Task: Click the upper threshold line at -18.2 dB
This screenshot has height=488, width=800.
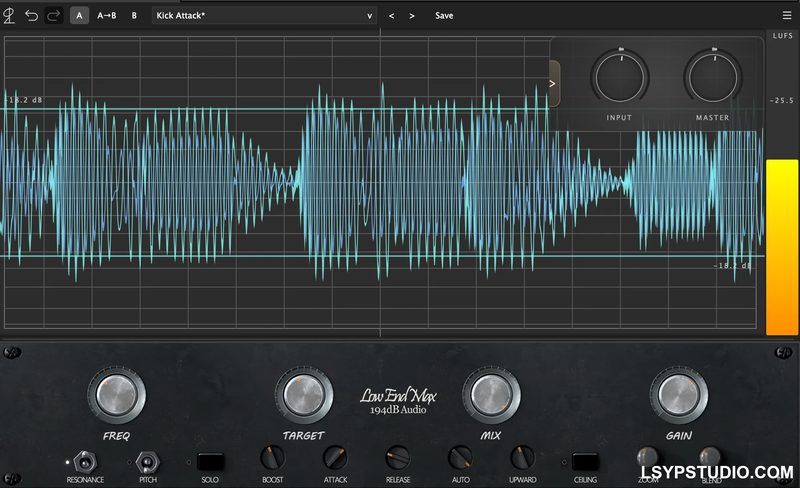Action: [x=276, y=109]
